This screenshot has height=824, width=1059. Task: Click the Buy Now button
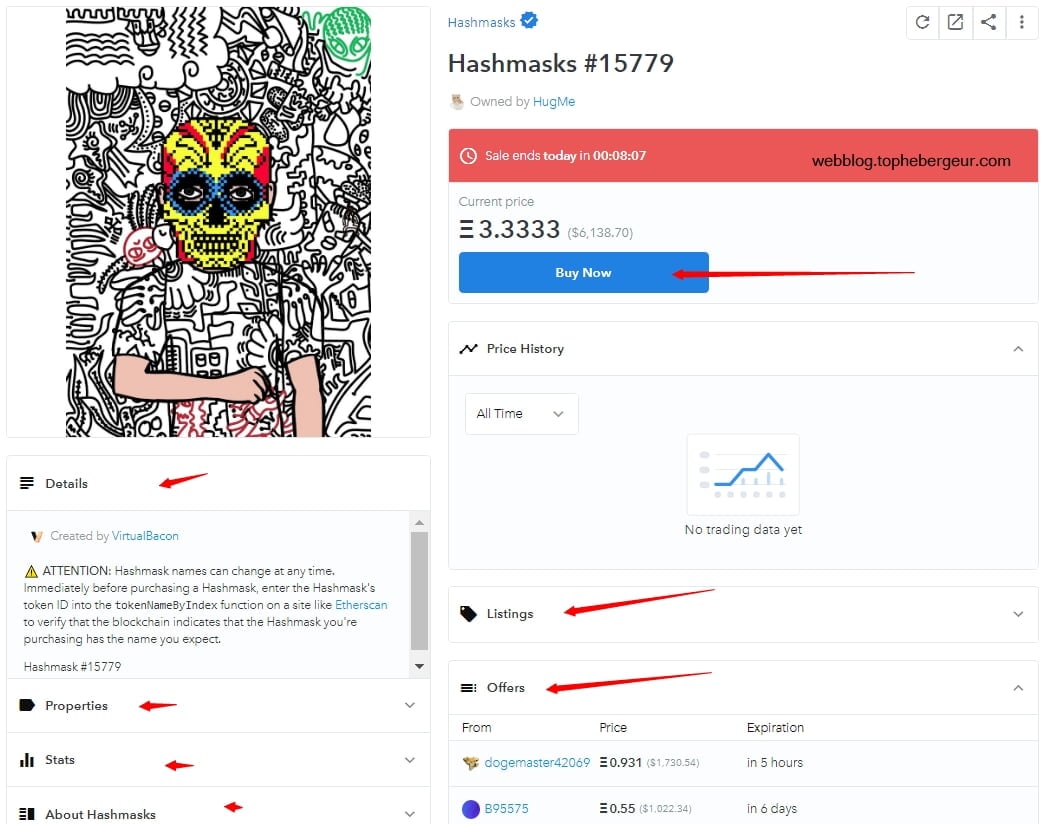point(584,272)
